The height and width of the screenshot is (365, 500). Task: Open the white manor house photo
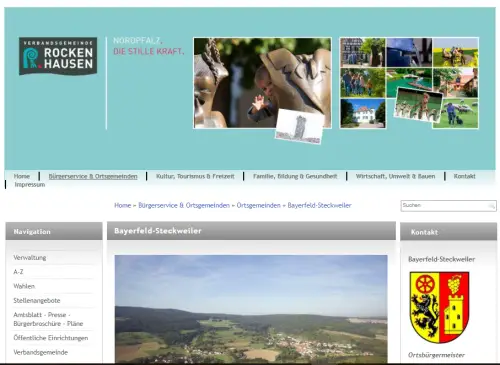click(363, 114)
